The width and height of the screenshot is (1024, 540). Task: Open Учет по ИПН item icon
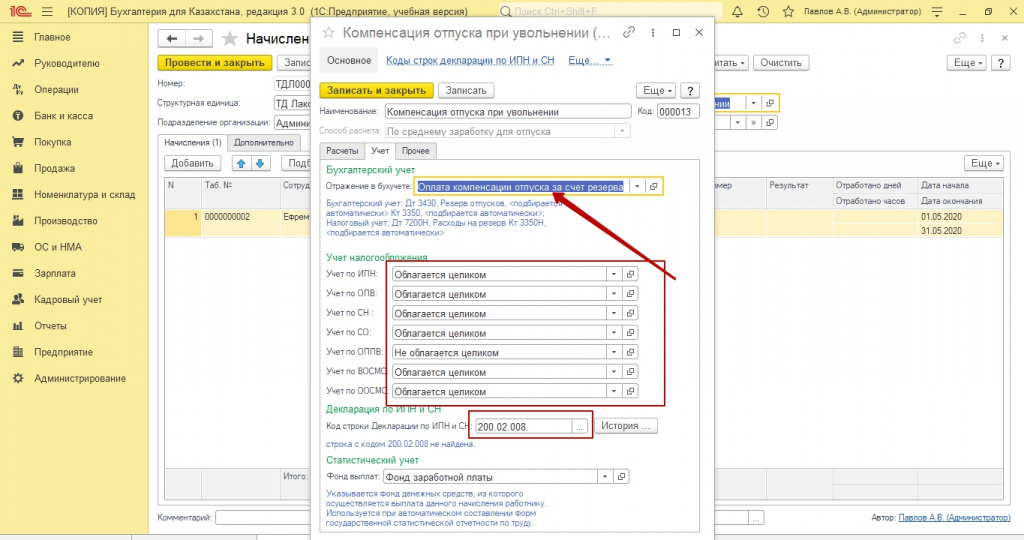[x=630, y=274]
